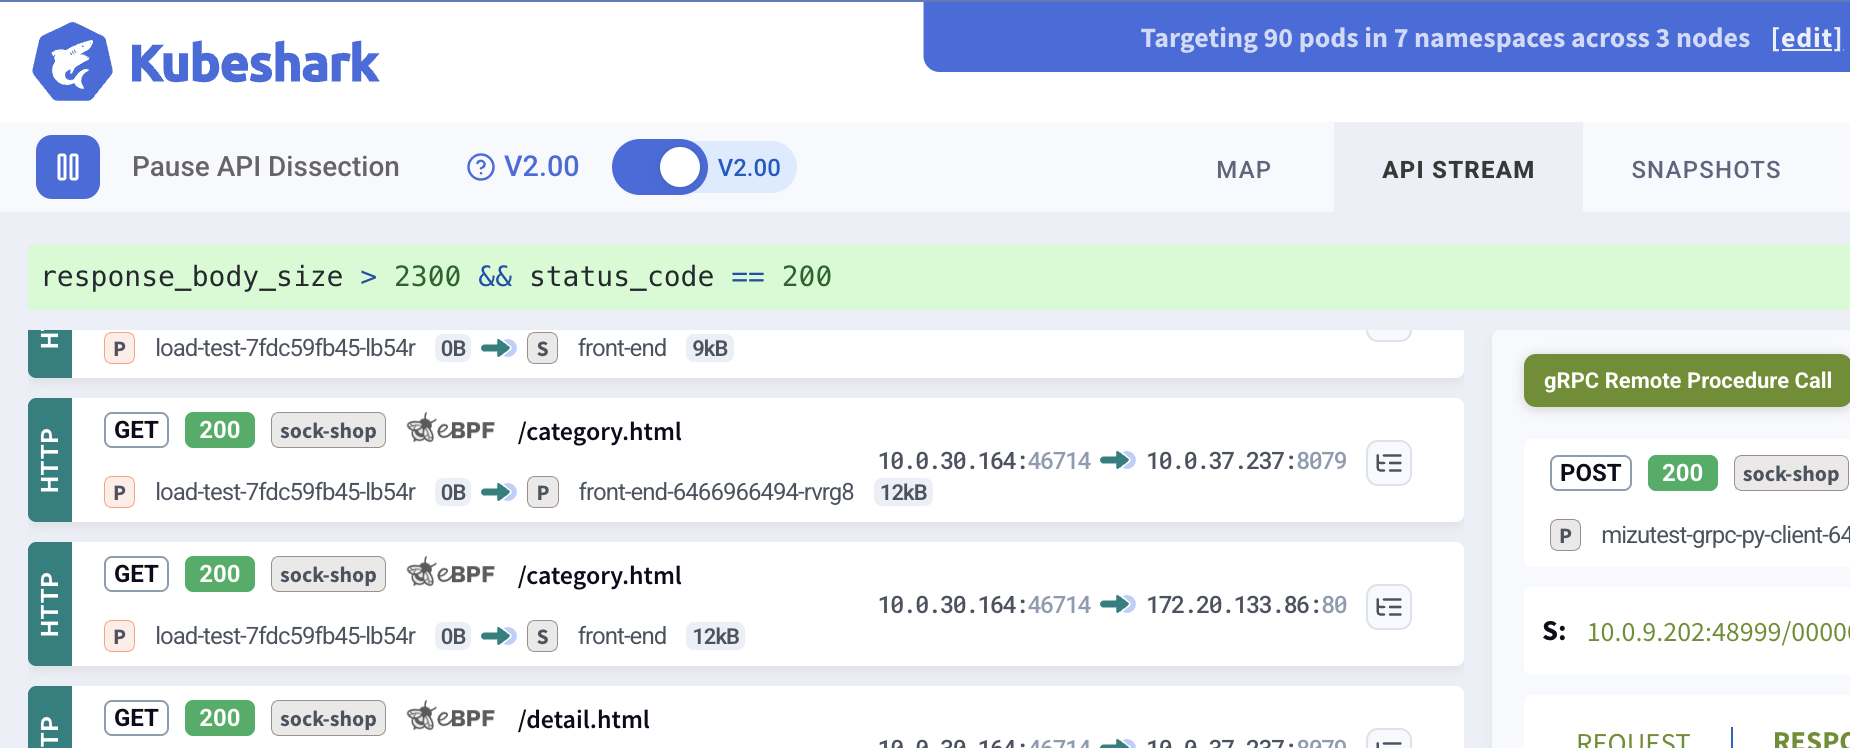
Task: Click the gRPC Remote Procedure Call button
Action: pyautogui.click(x=1687, y=381)
